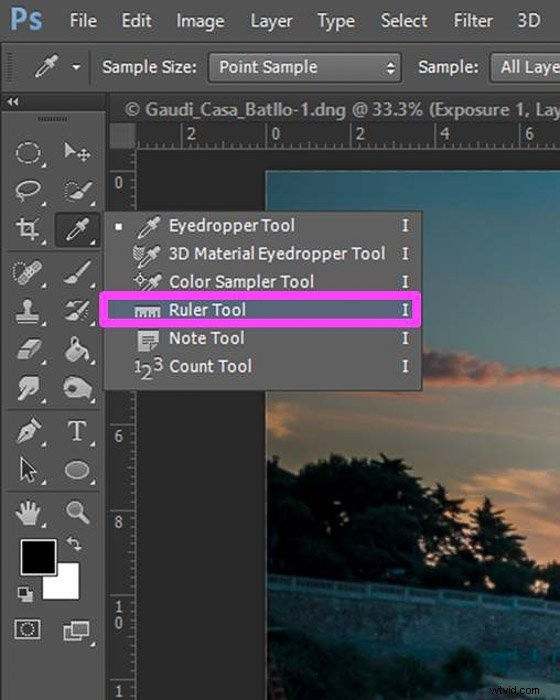
Task: Choose Note Tool from the flyout
Action: pos(263,338)
